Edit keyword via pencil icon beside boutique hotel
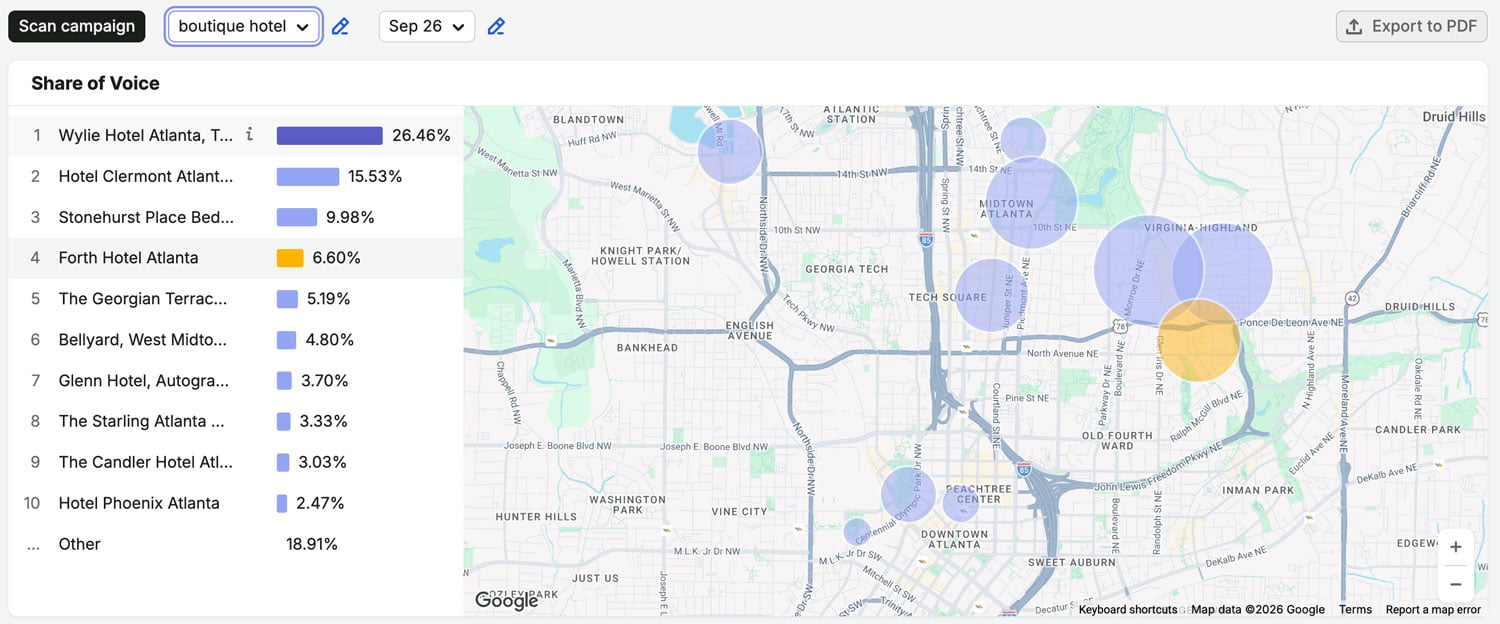 click(x=340, y=27)
